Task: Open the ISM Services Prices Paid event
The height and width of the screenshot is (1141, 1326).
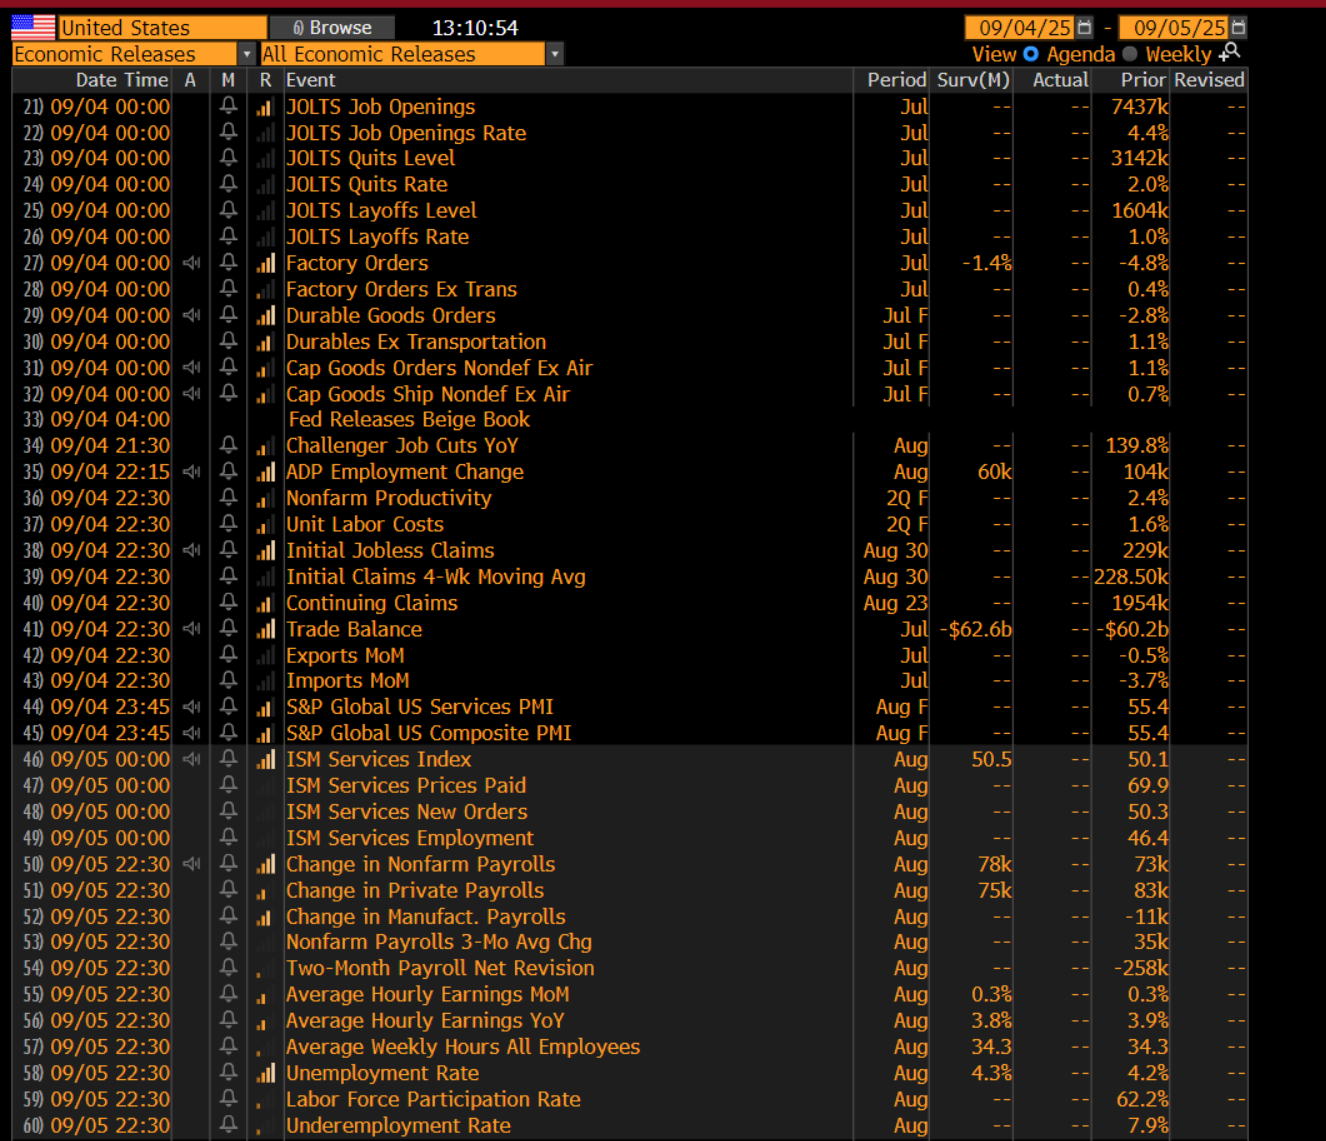Action: [406, 785]
